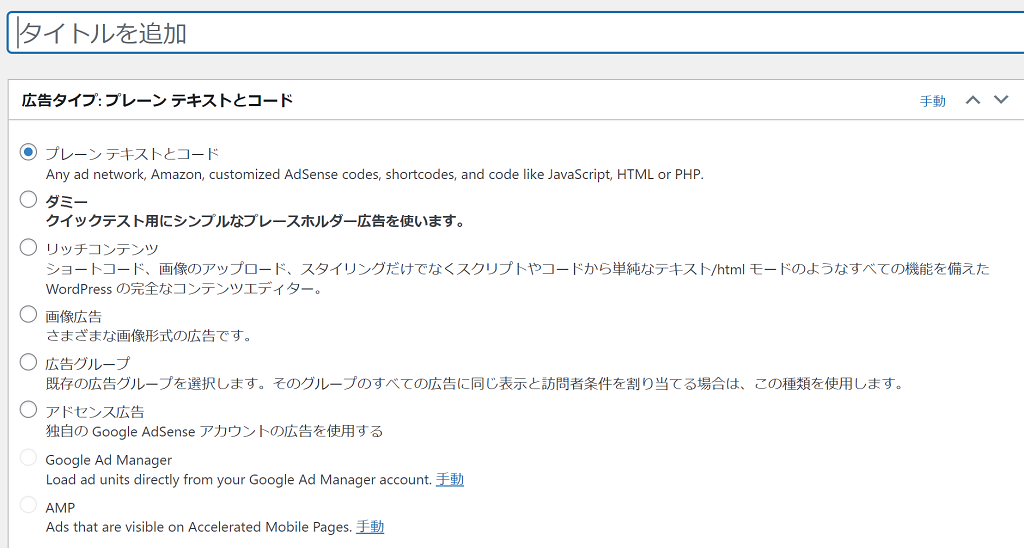Viewport: 1024px width, 548px height.
Task: Click the プレーン テキストとコード option label text
Action: pos(132,154)
